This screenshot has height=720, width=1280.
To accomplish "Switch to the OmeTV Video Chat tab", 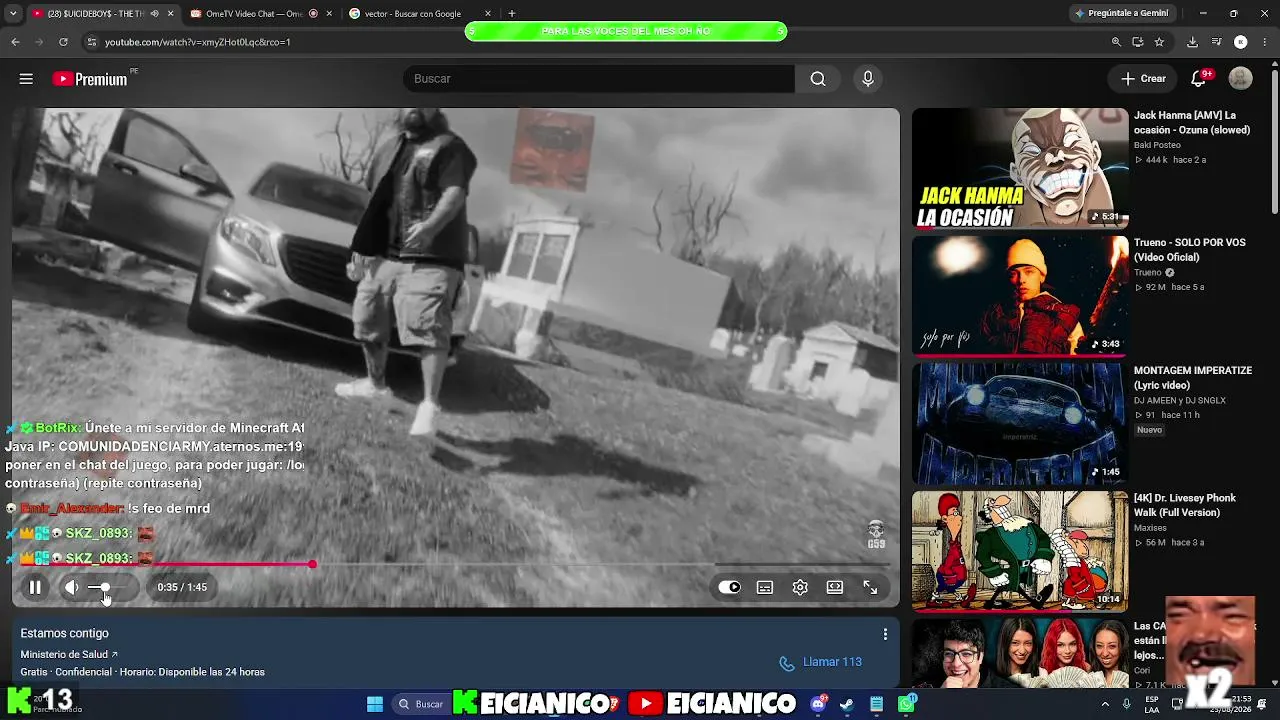I will [x=254, y=14].
